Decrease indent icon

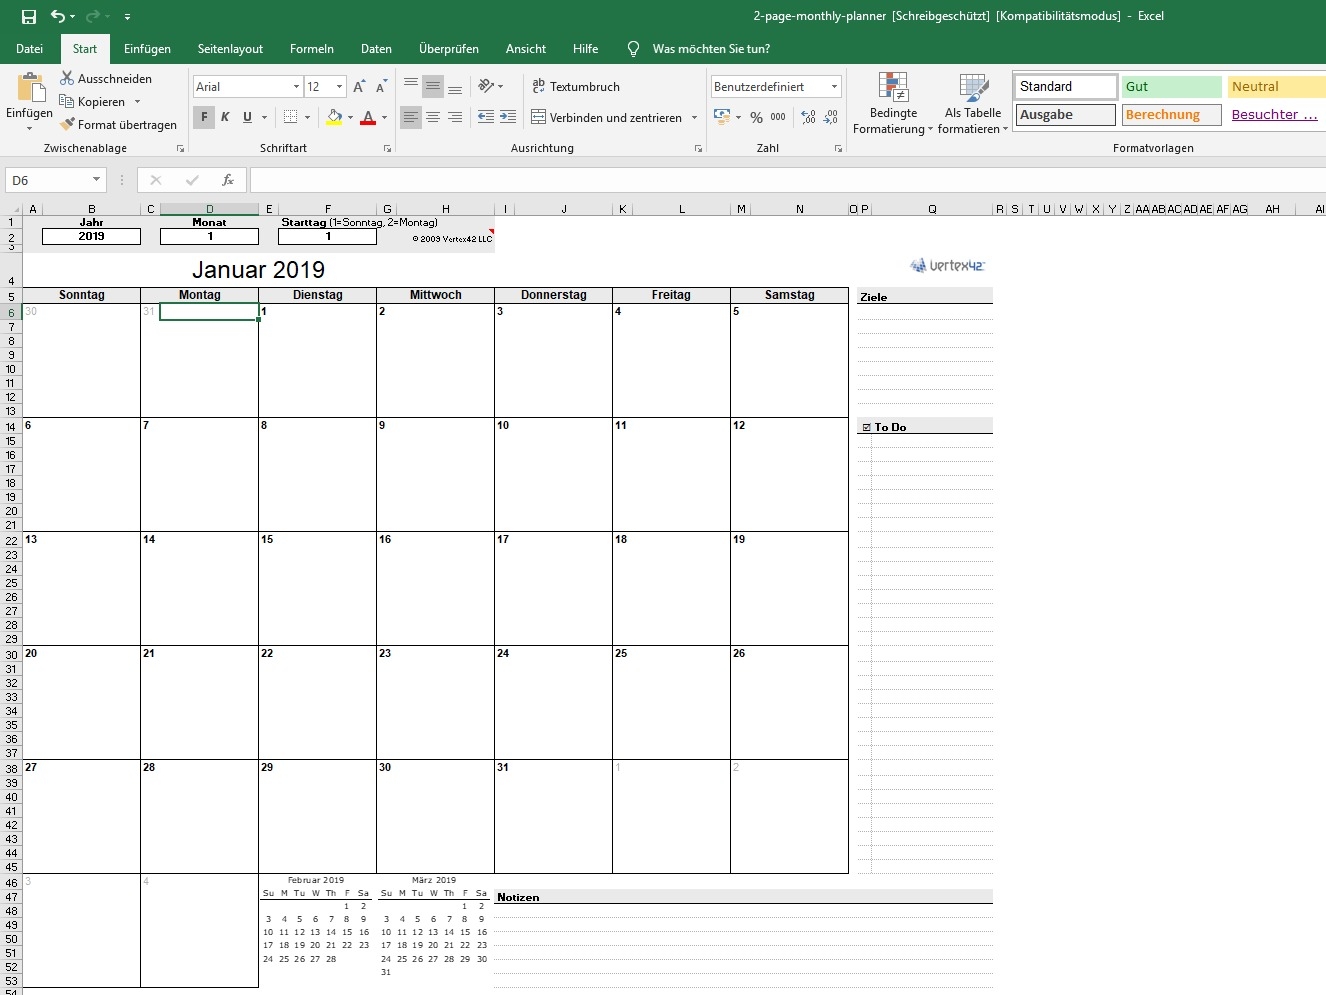pos(486,117)
